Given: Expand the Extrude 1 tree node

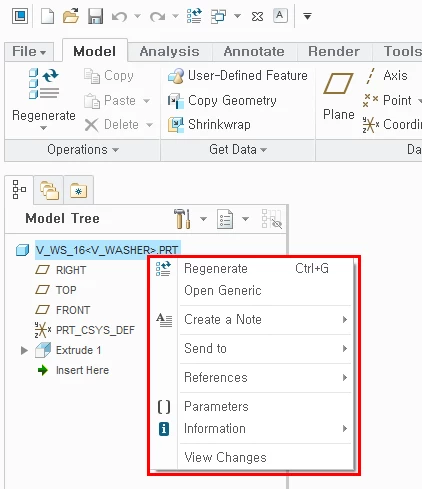Looking at the screenshot, I should tap(24, 350).
